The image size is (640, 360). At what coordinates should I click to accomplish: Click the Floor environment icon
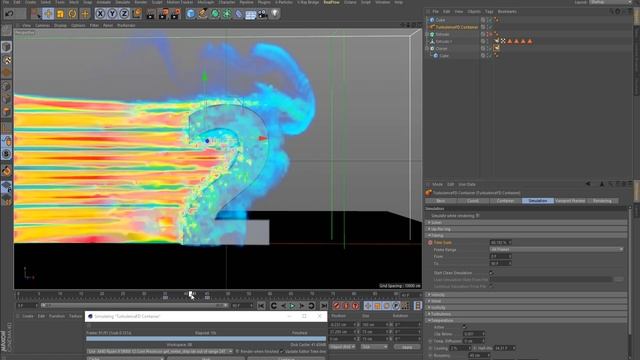251,15
